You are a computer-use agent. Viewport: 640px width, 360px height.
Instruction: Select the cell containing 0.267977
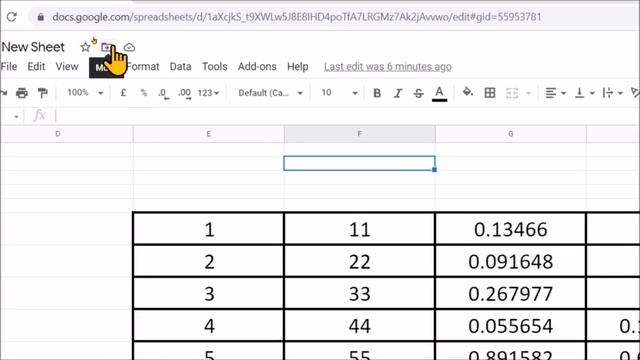(511, 293)
